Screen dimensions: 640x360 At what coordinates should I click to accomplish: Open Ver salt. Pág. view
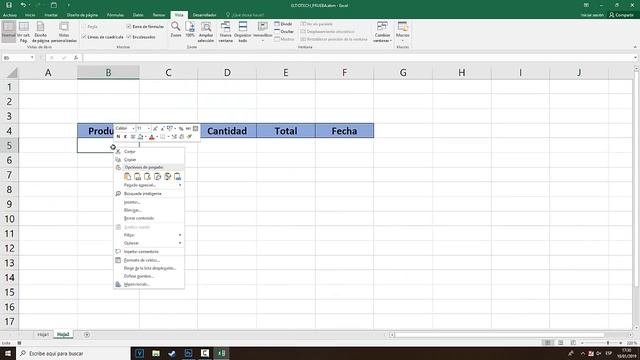pyautogui.click(x=24, y=32)
